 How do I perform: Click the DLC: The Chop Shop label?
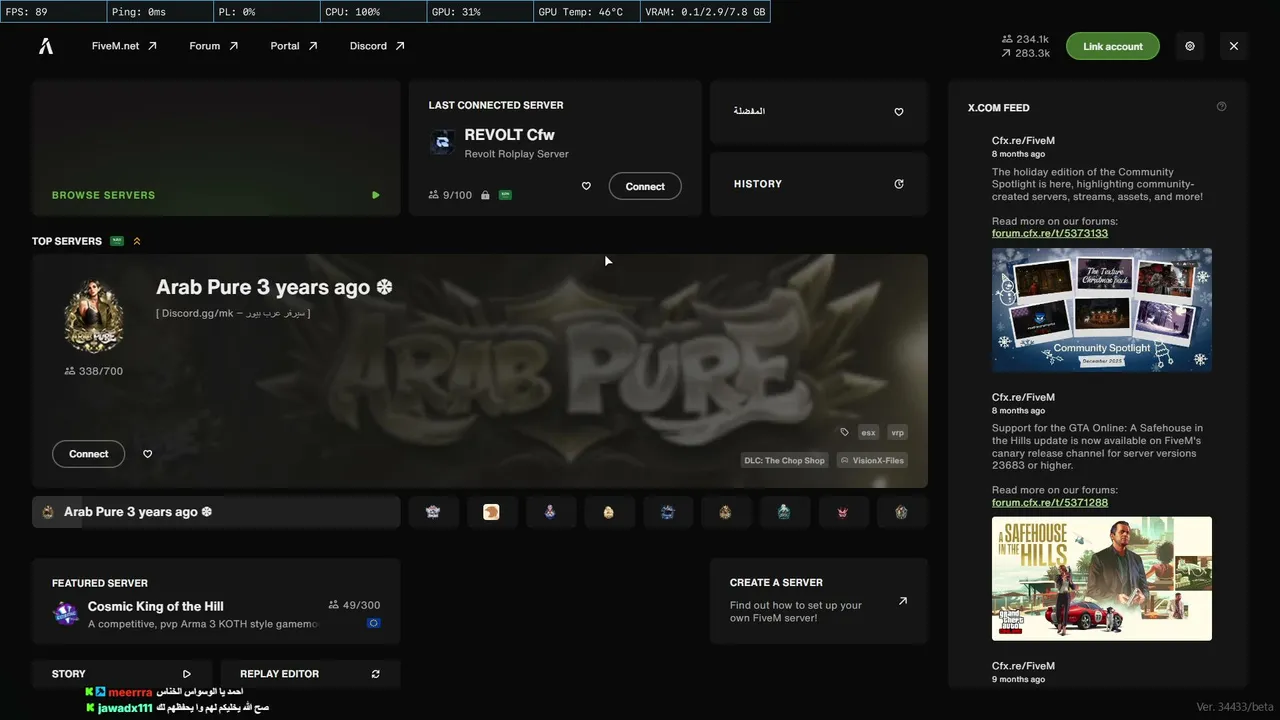click(x=784, y=461)
